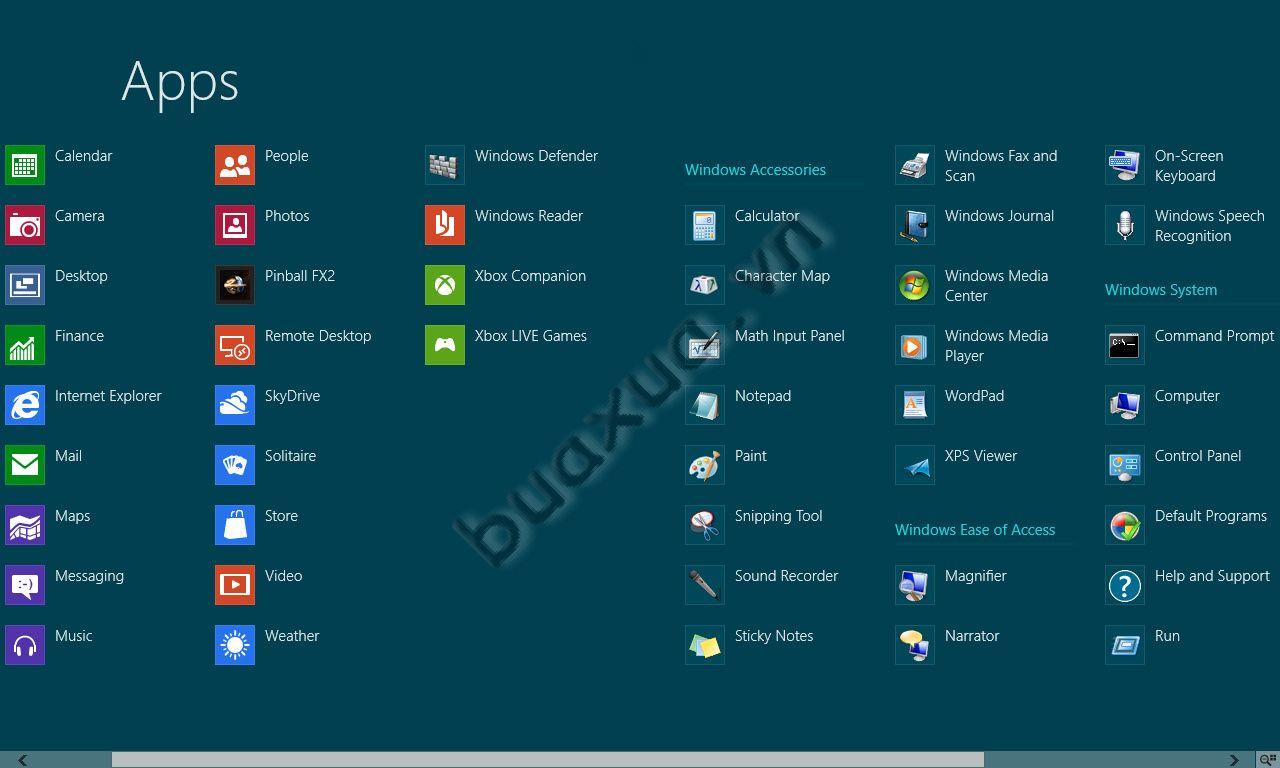Viewport: 1280px width, 768px height.
Task: Open the Video app icon
Action: [235, 585]
